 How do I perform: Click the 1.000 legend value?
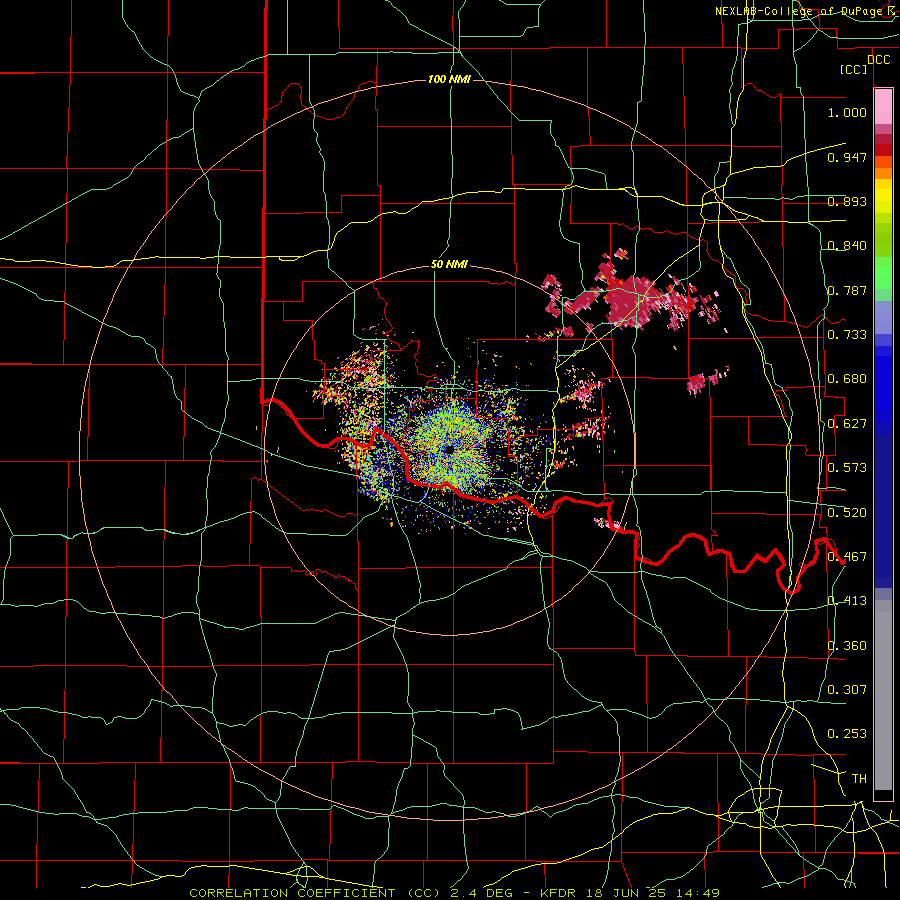point(847,112)
